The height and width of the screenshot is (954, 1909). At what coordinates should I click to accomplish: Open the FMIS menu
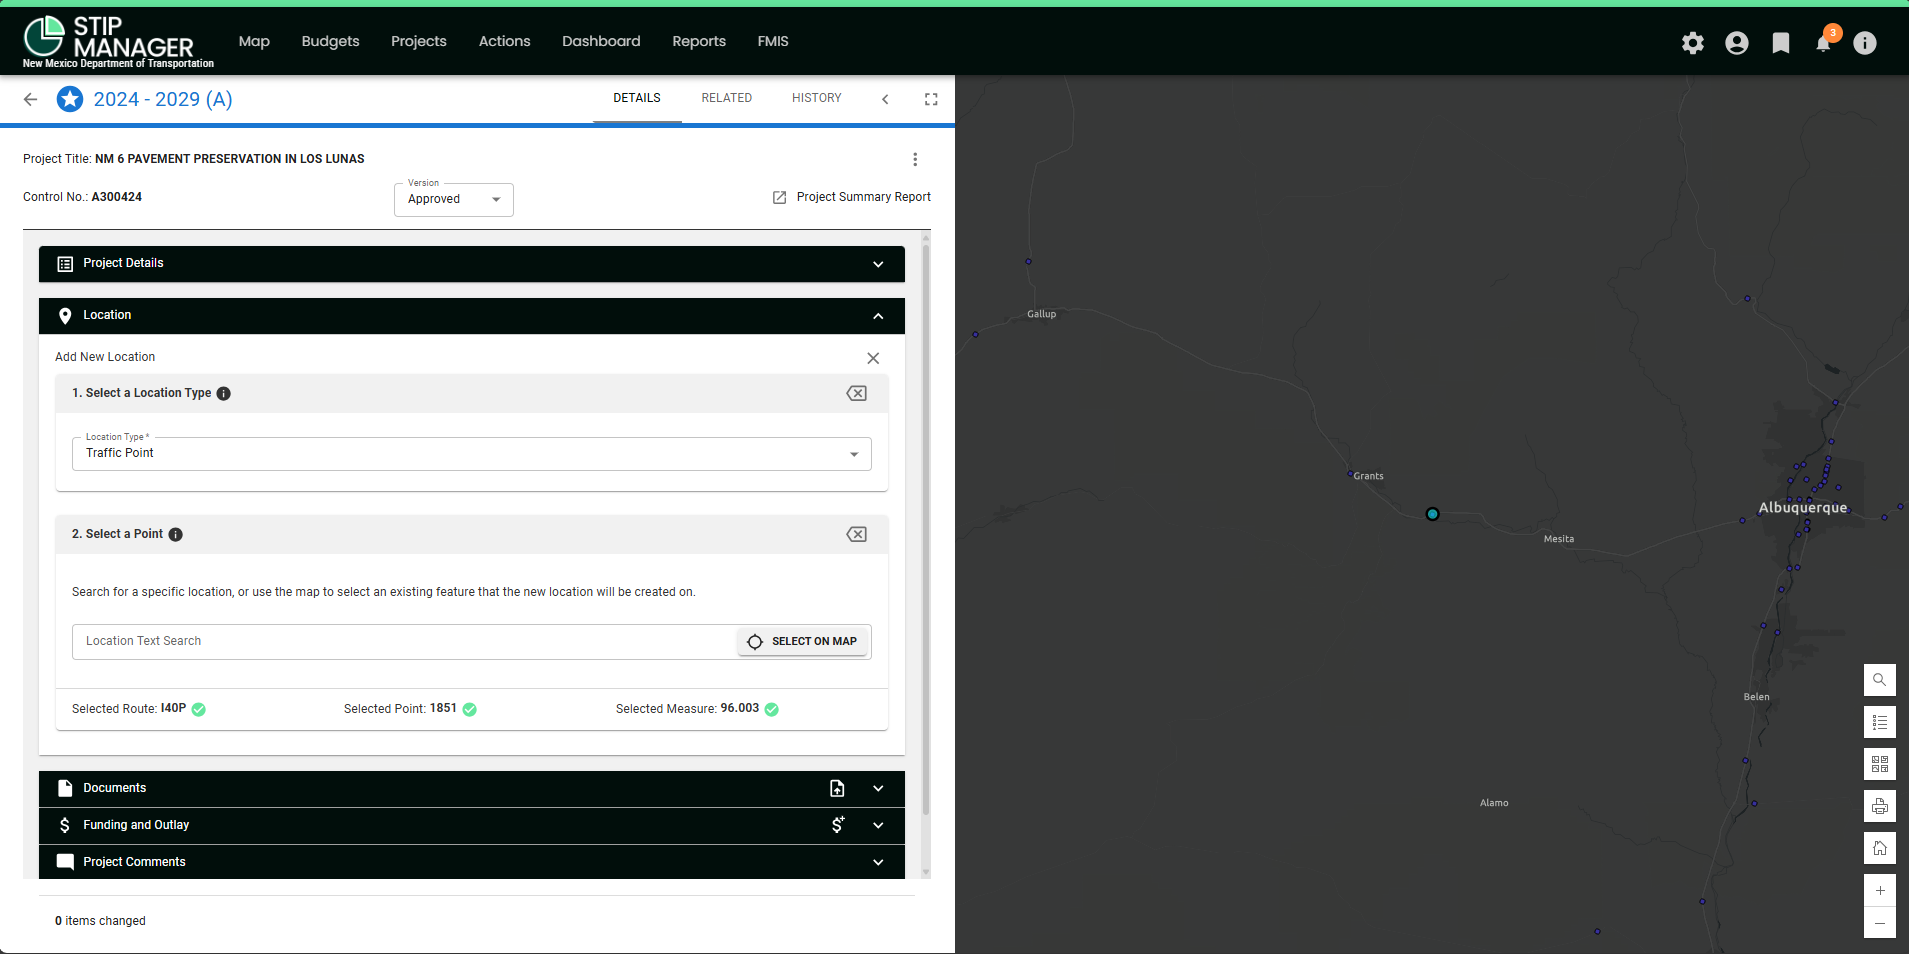[x=773, y=41]
